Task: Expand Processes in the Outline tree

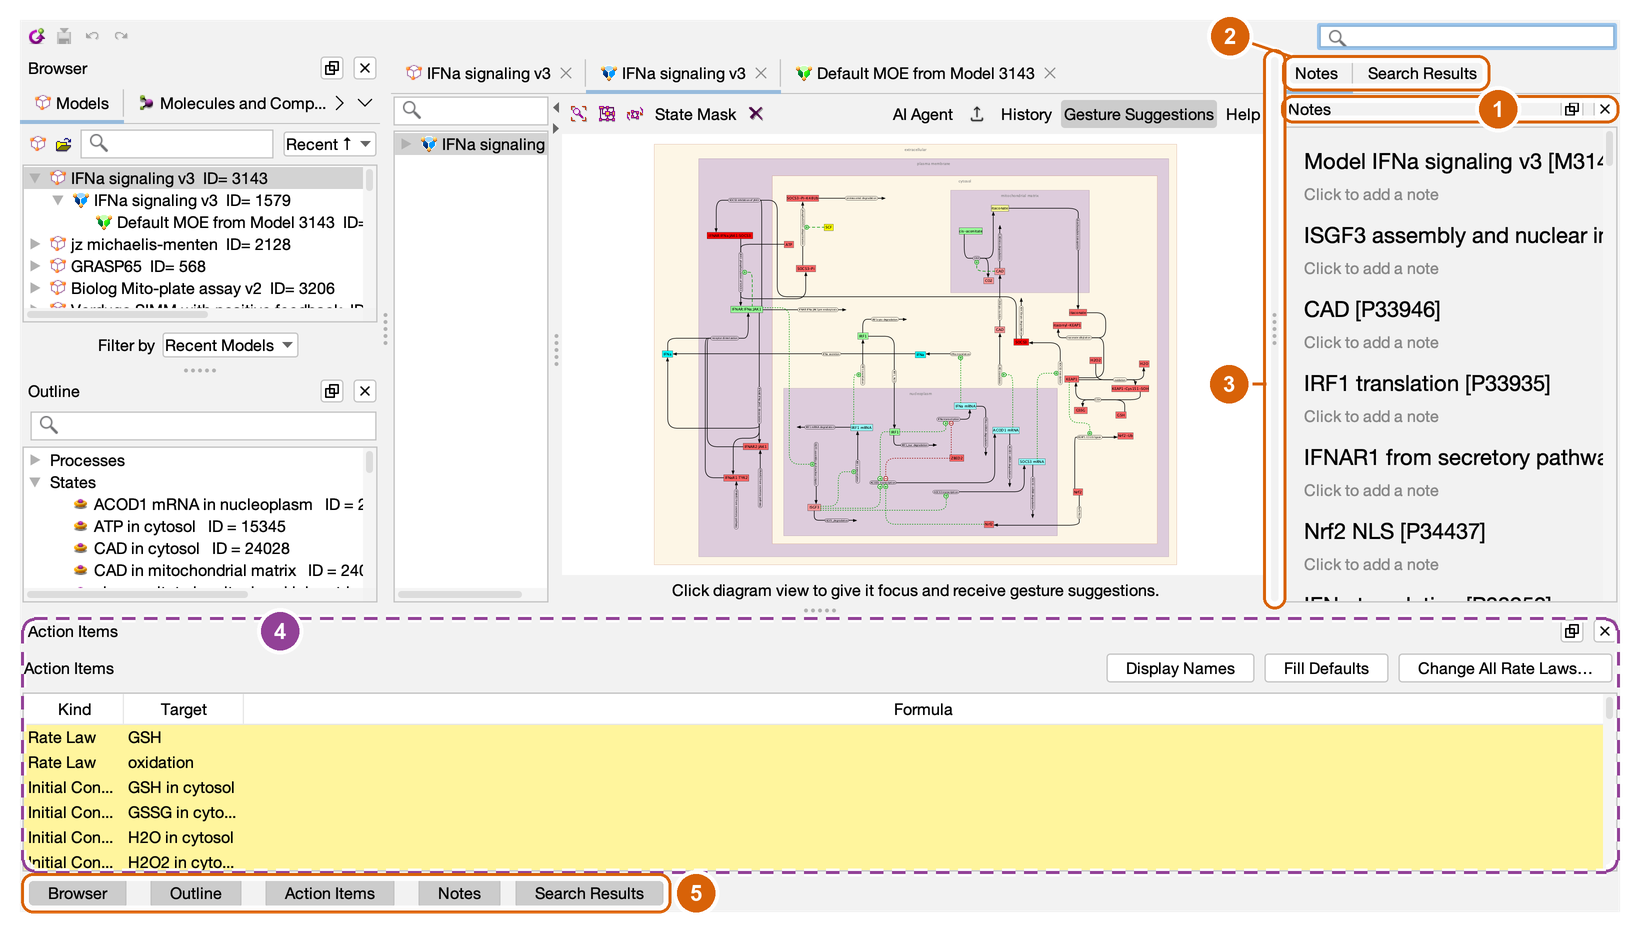Action: 35,460
